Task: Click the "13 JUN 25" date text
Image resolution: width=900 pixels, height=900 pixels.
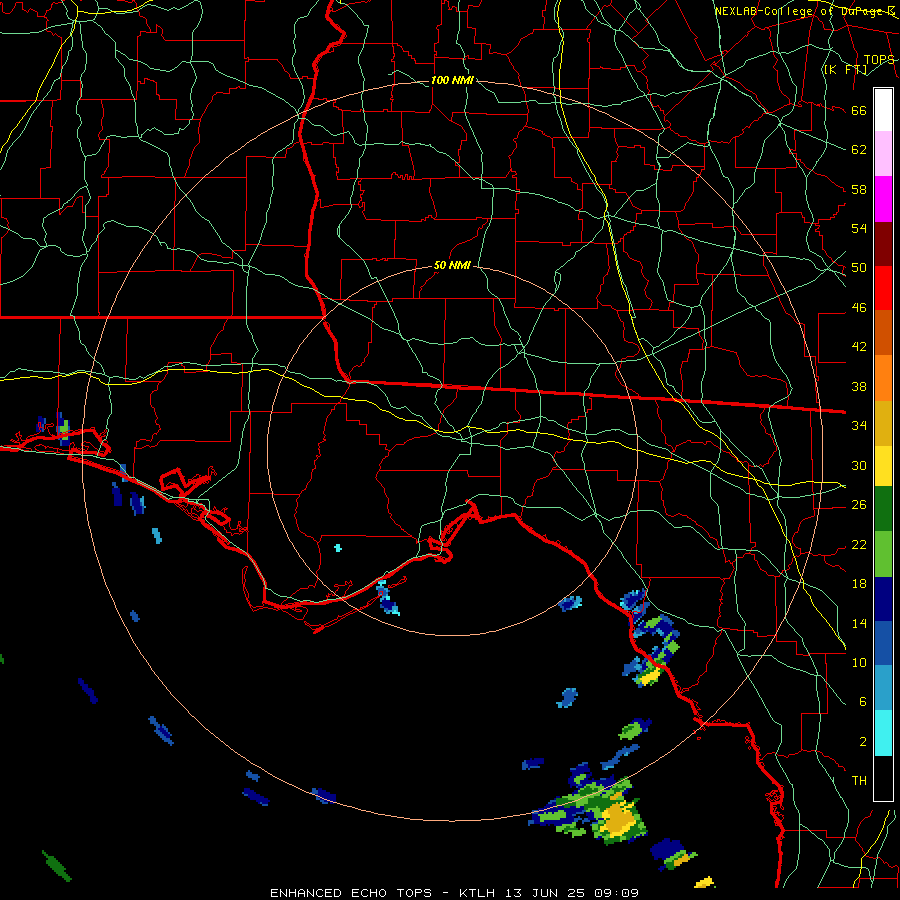Action: (x=546, y=893)
